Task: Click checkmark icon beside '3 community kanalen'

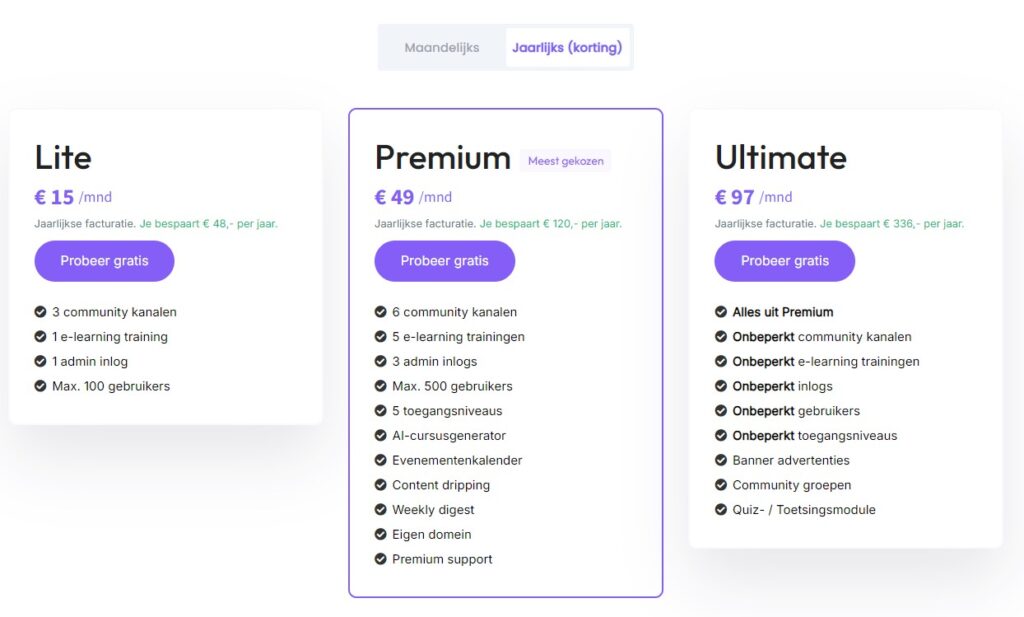Action: point(41,312)
